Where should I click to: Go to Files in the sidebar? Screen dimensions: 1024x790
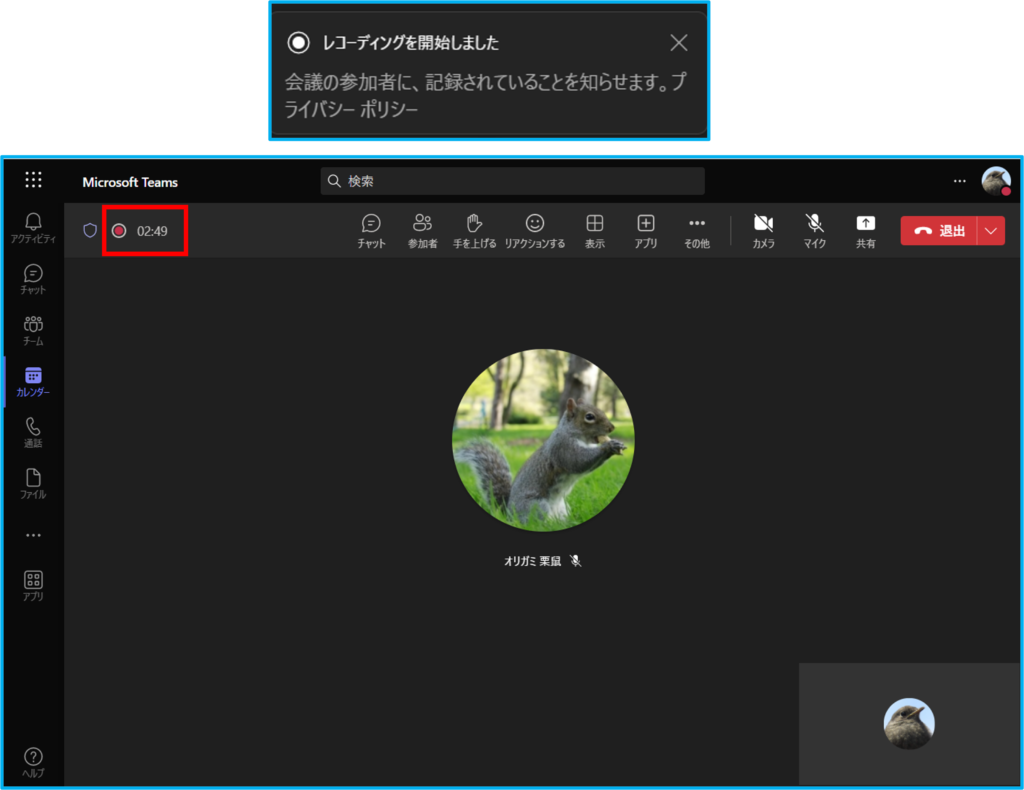click(33, 483)
